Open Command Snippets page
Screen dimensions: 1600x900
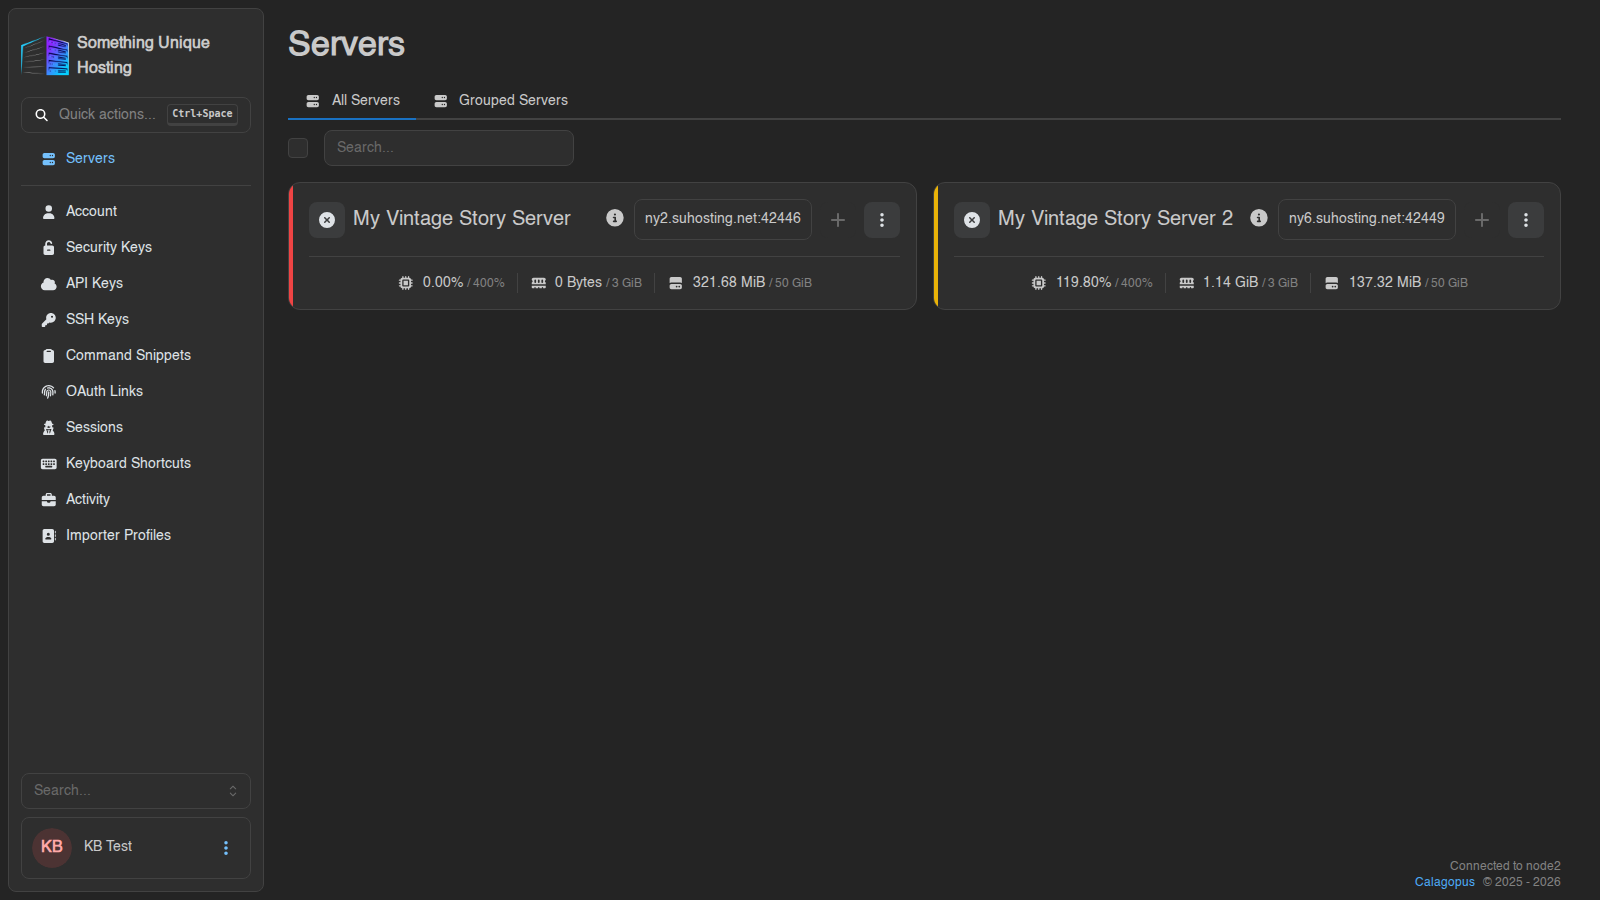pyautogui.click(x=136, y=355)
